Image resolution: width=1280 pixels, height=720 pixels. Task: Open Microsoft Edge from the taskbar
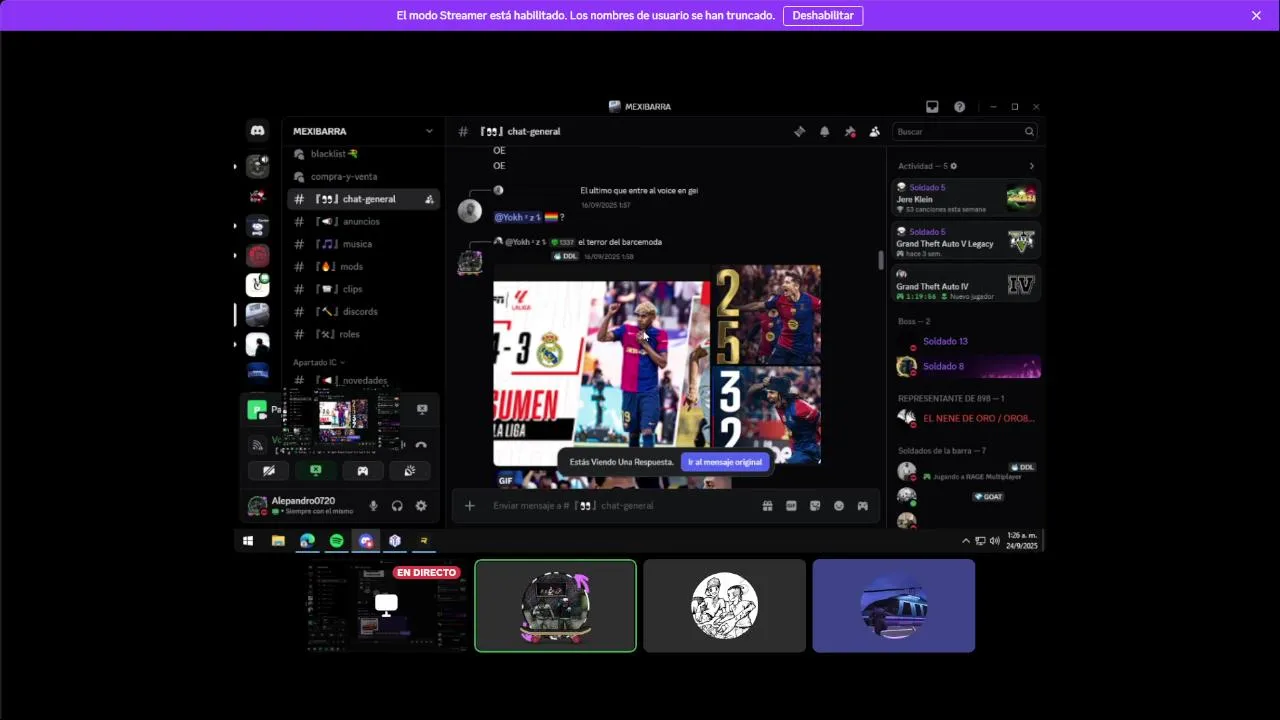click(307, 541)
